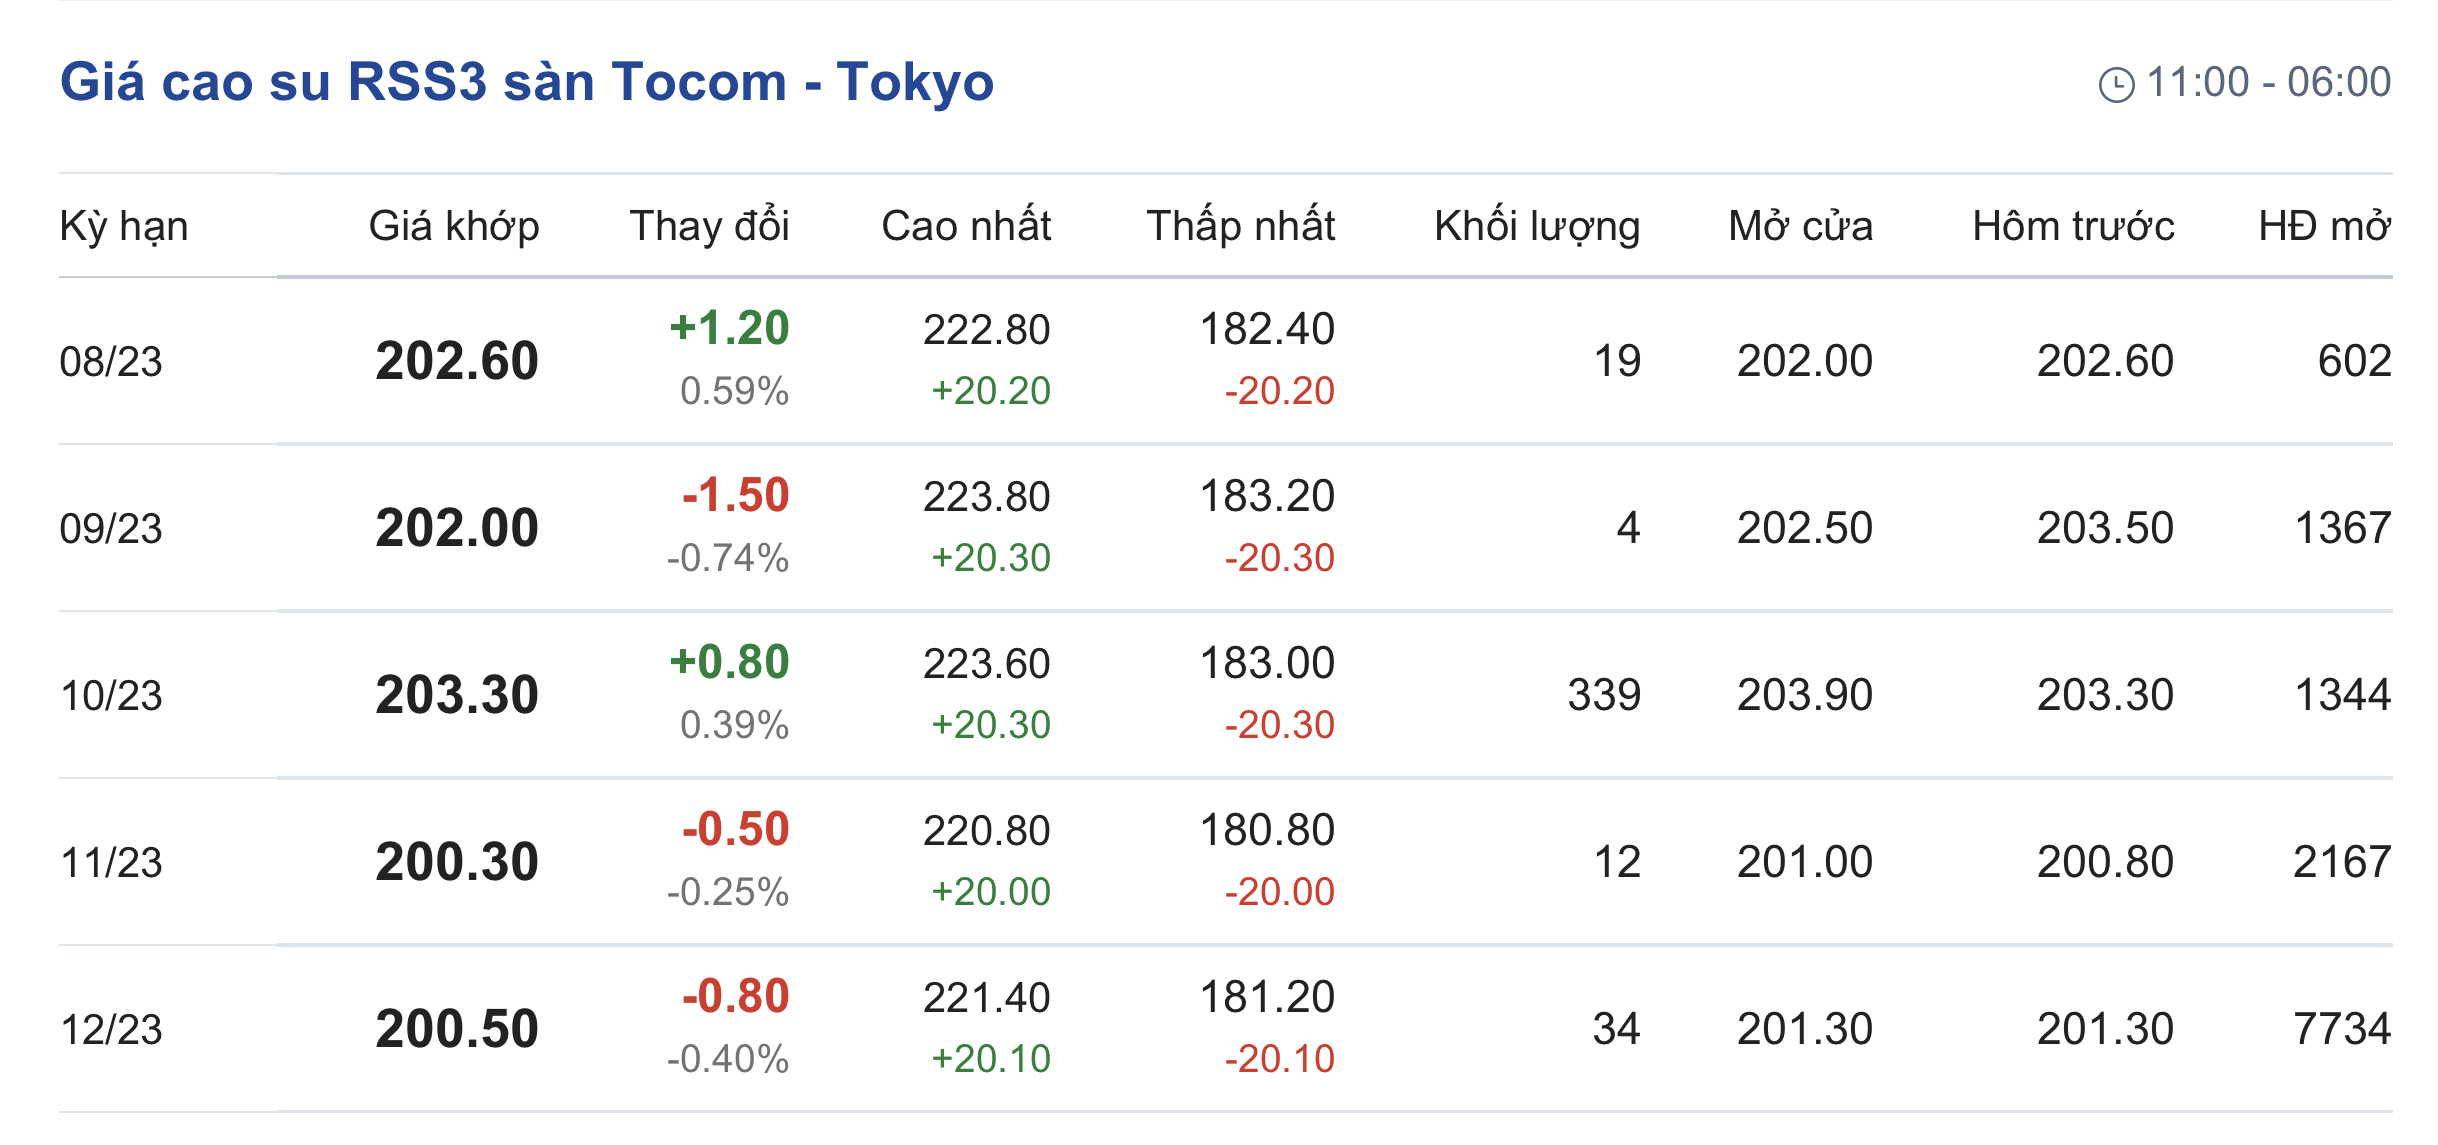The image size is (2438, 1145).
Task: Select the 08/23 contract row
Action: 111,361
